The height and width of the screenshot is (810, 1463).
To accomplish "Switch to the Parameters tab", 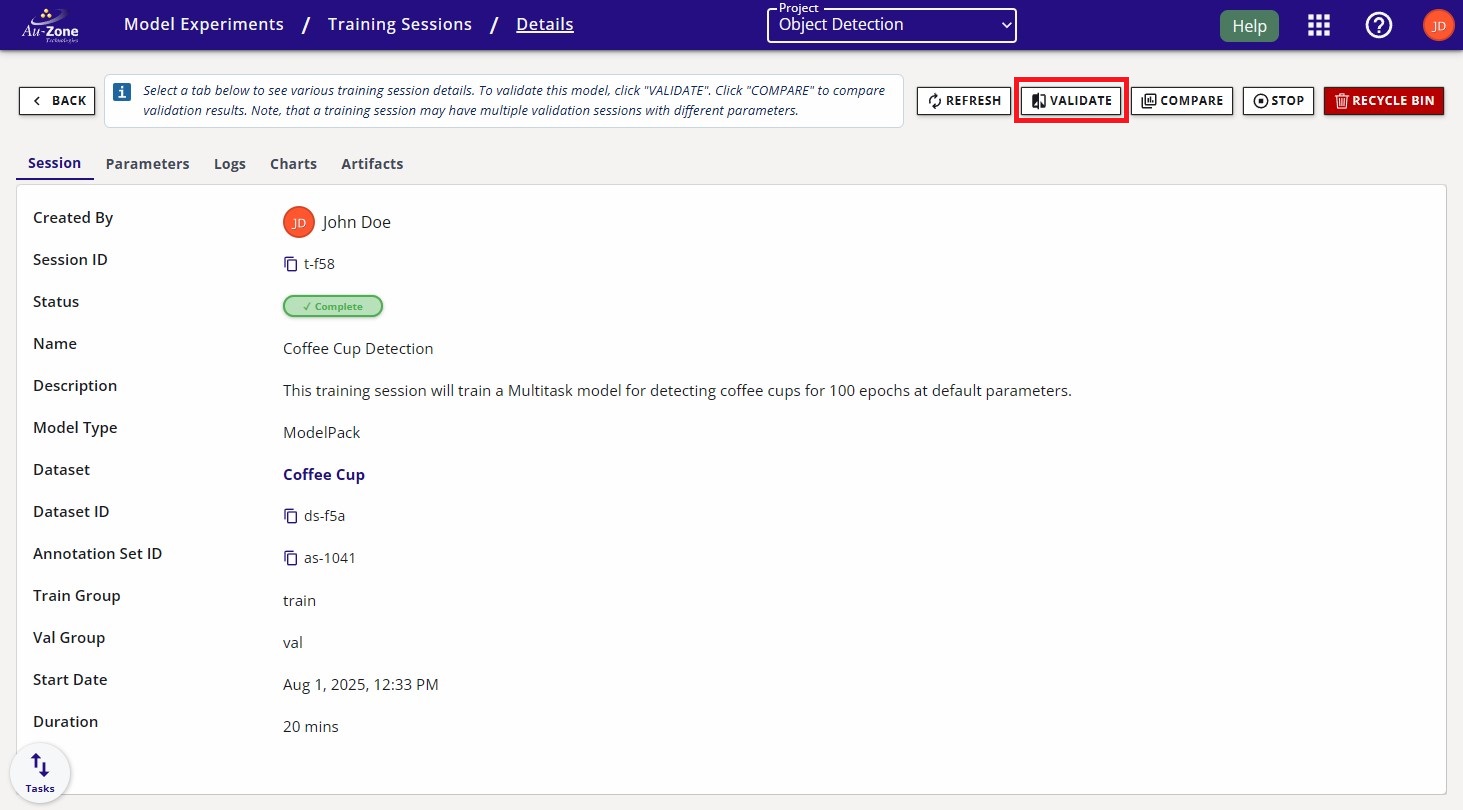I will (x=147, y=163).
